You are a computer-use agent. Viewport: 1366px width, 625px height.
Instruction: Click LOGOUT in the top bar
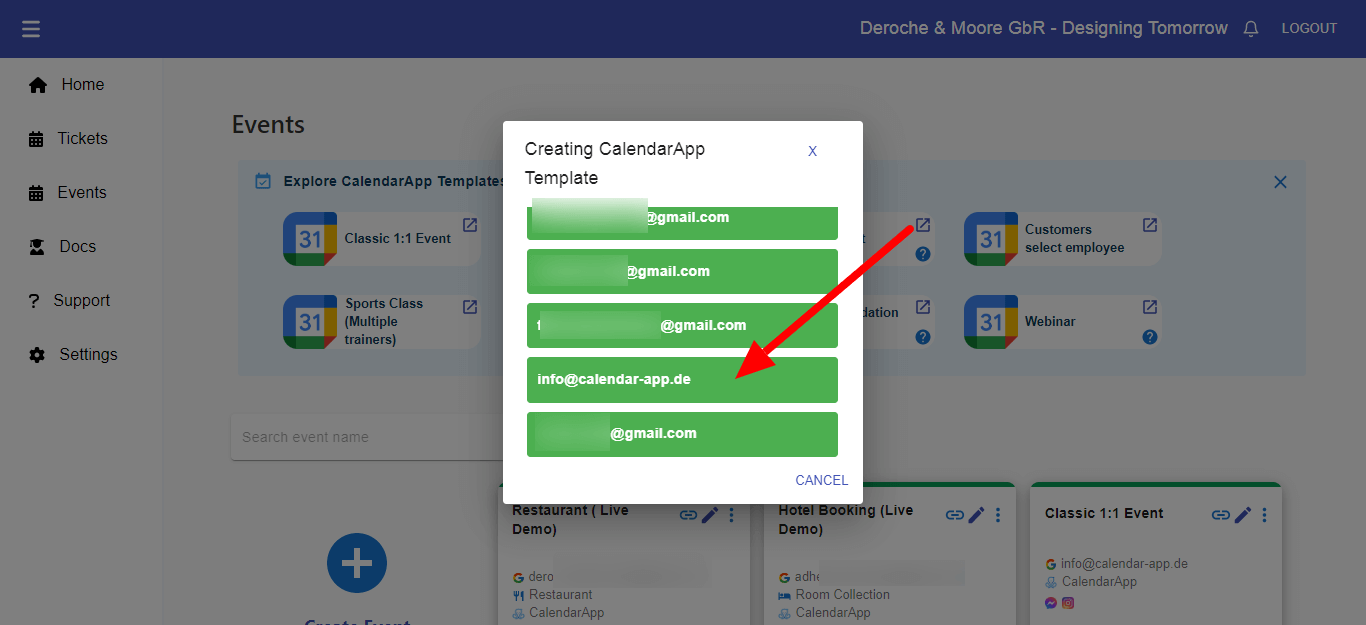(x=1308, y=28)
